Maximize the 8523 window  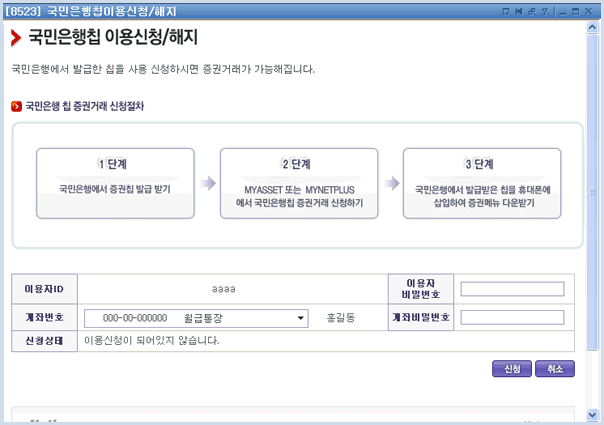(x=575, y=12)
